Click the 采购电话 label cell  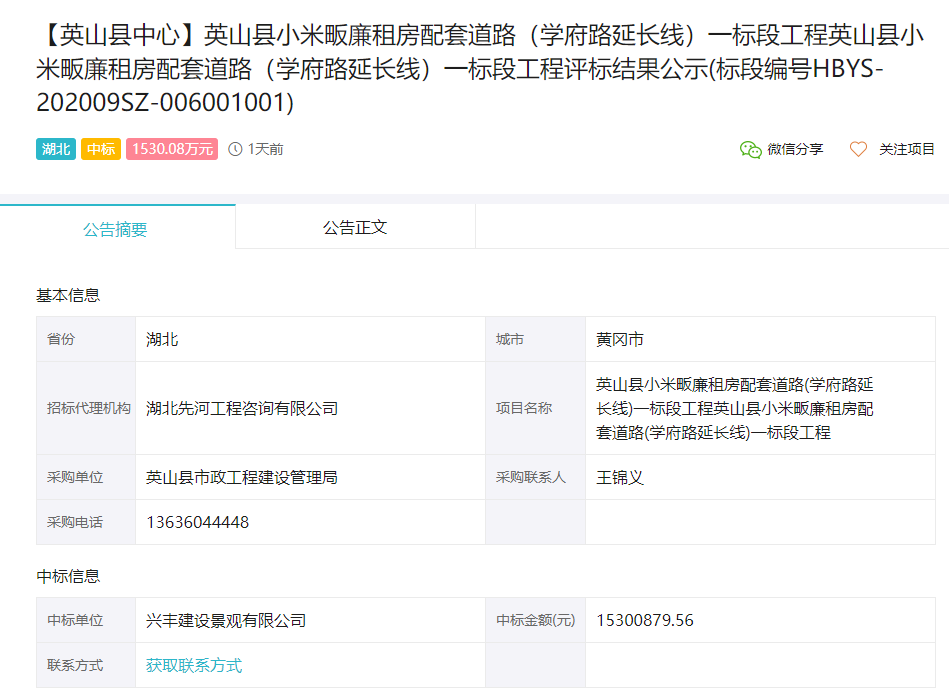pos(86,522)
